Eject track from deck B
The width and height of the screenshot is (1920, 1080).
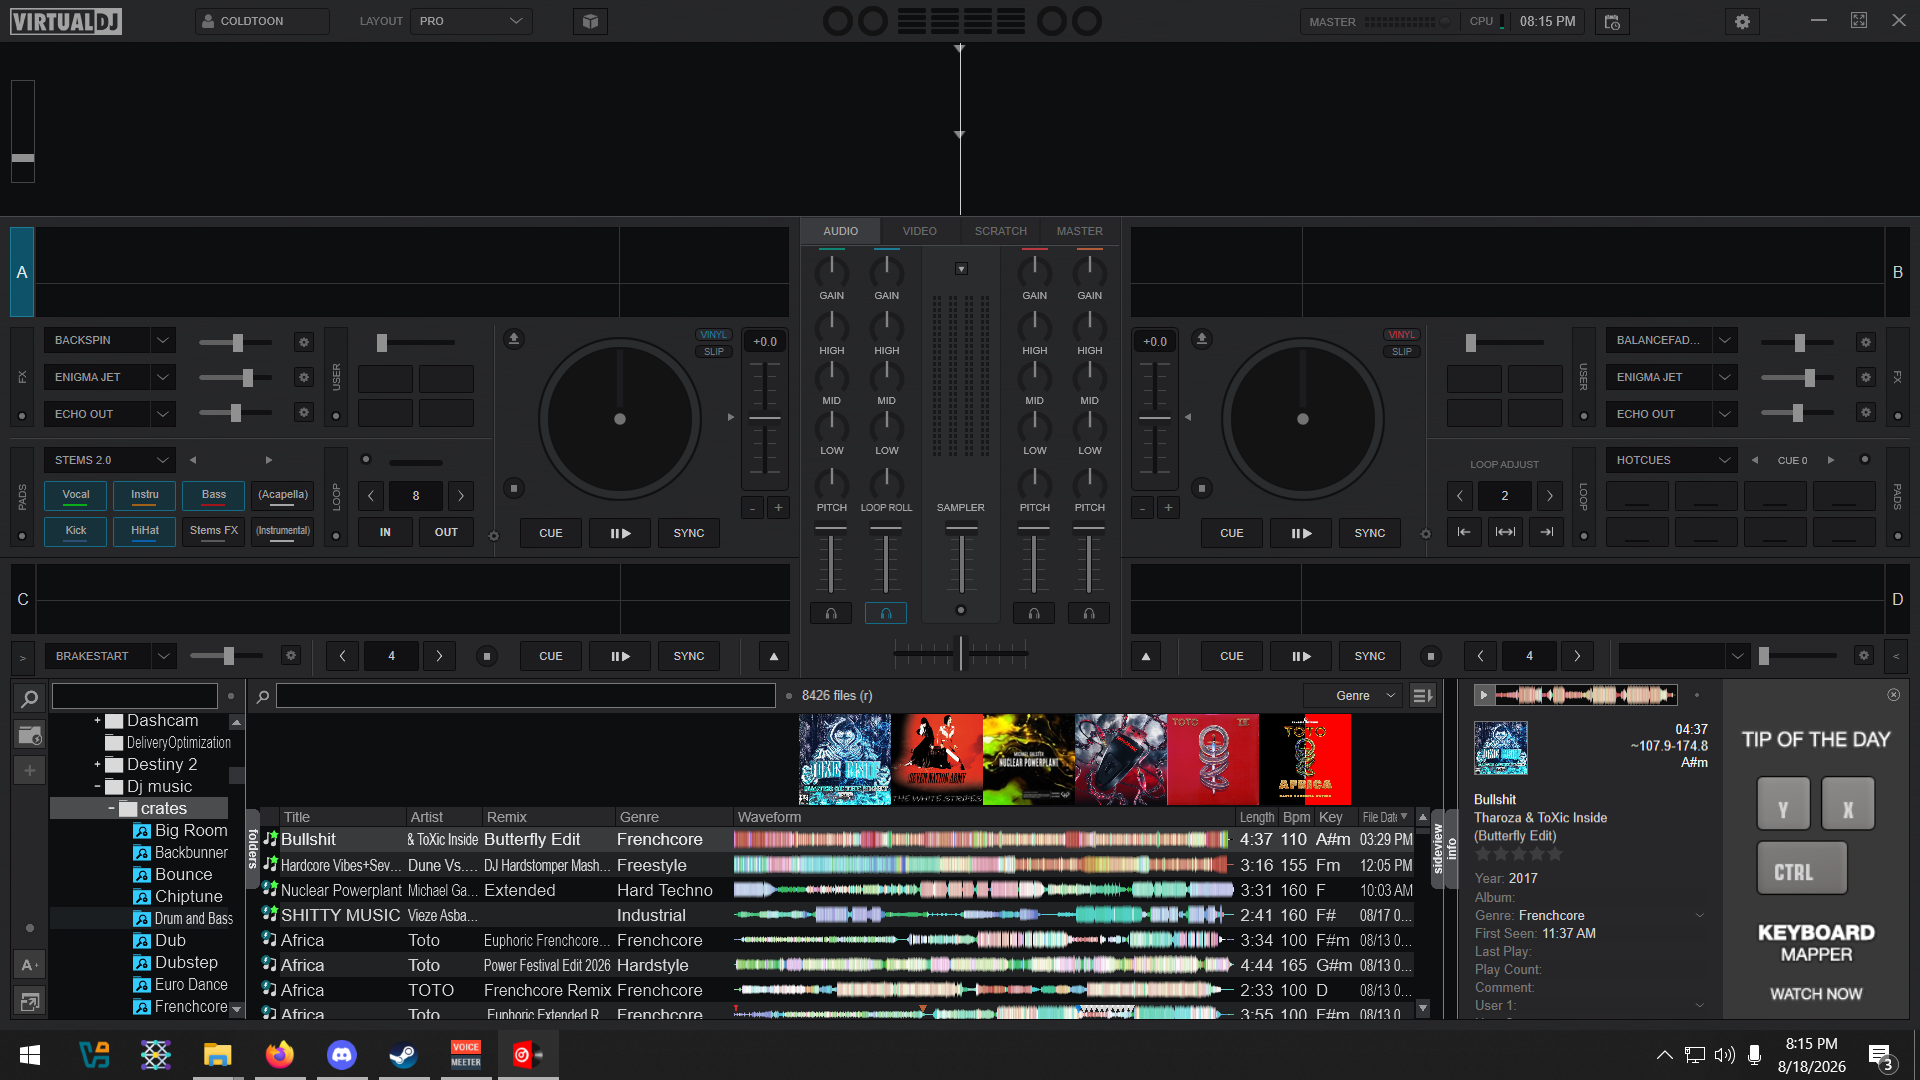click(x=1202, y=339)
